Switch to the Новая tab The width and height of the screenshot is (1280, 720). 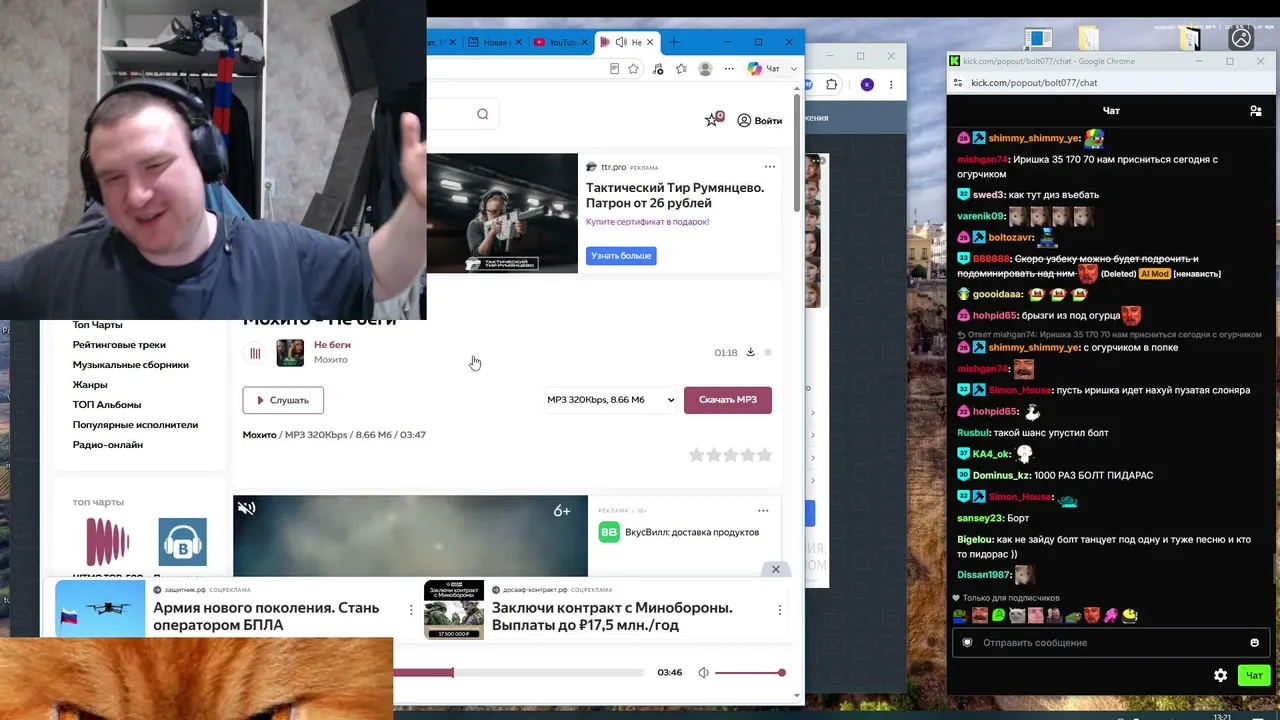[x=495, y=42]
